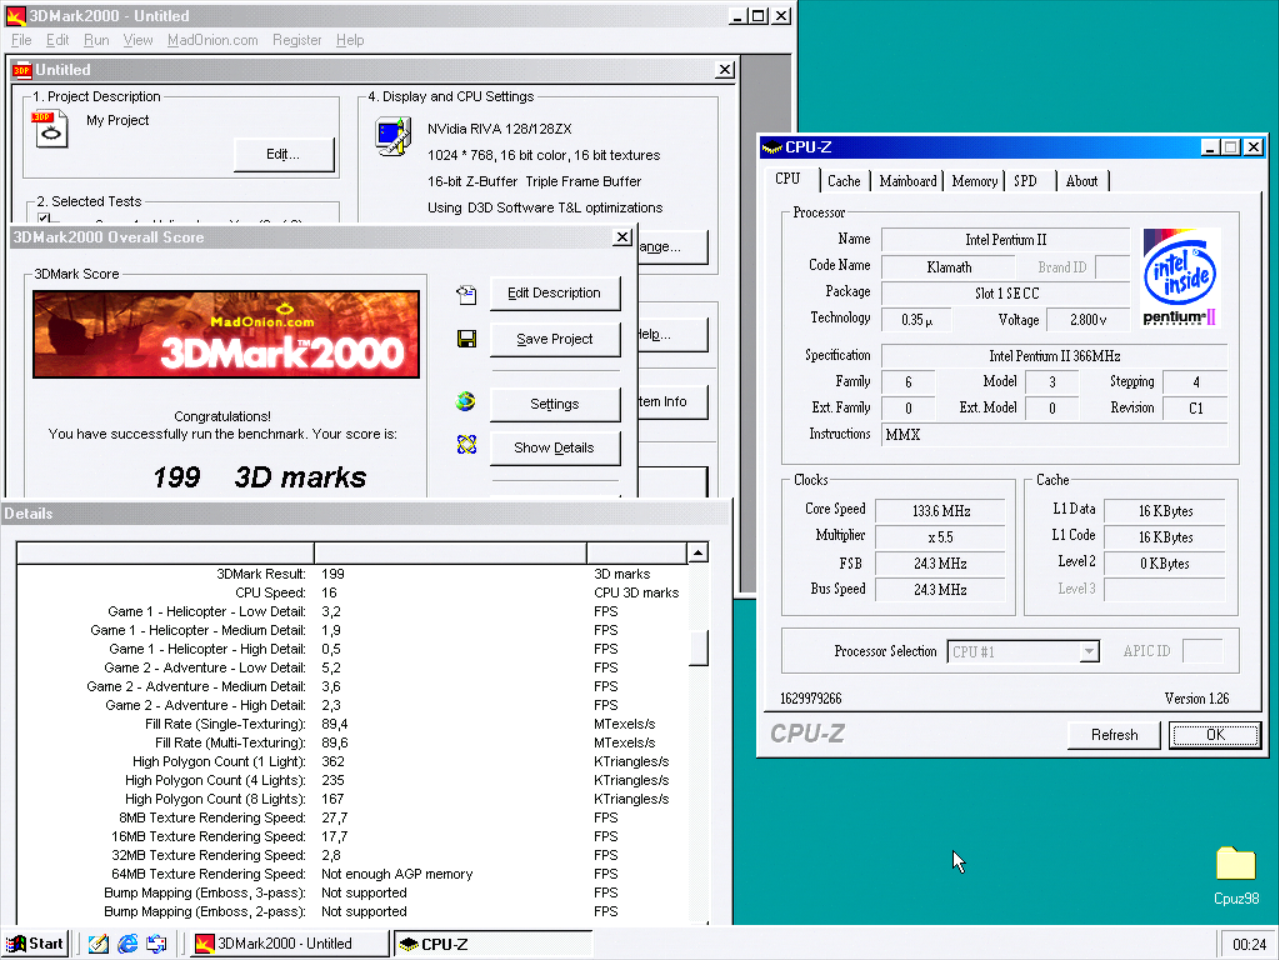Image resolution: width=1279 pixels, height=960 pixels.
Task: Click the Edit Description button
Action: (554, 293)
